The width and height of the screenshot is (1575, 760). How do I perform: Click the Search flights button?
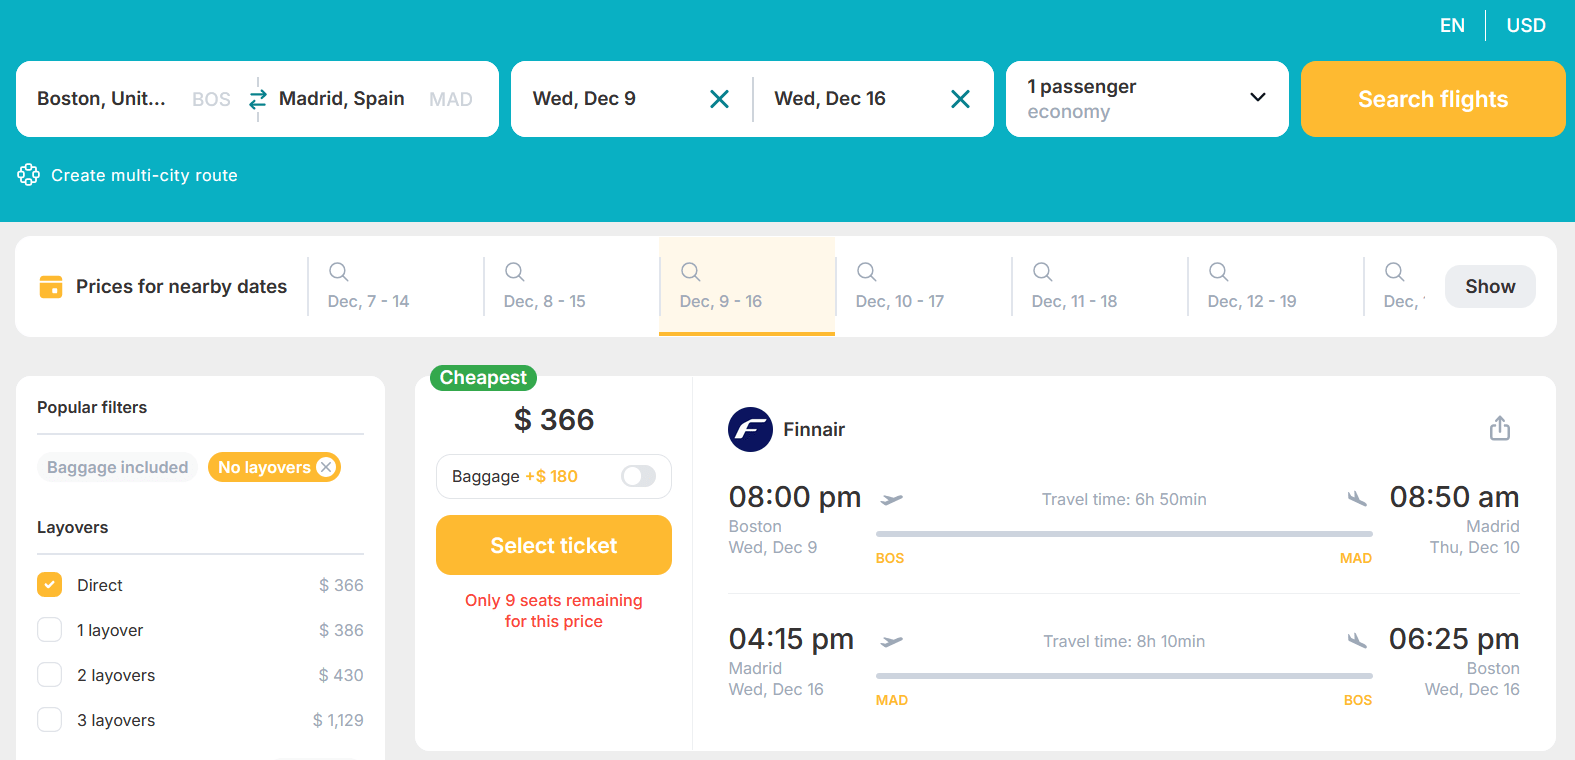[x=1433, y=99]
